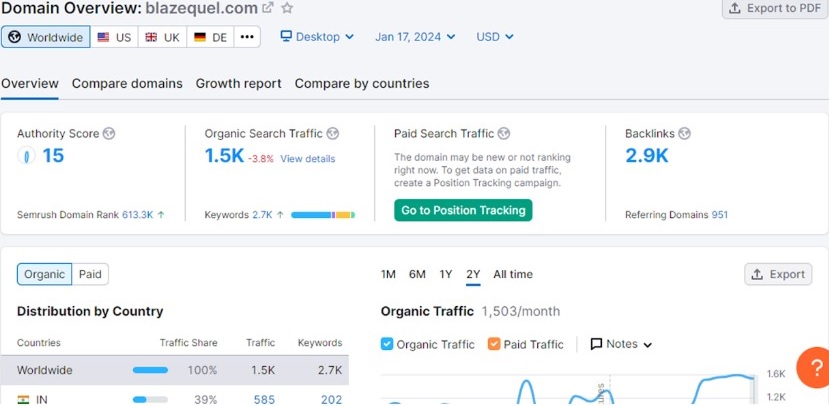The height and width of the screenshot is (406, 829).
Task: Open the Jan 17, 2024 date dropdown
Action: point(415,36)
